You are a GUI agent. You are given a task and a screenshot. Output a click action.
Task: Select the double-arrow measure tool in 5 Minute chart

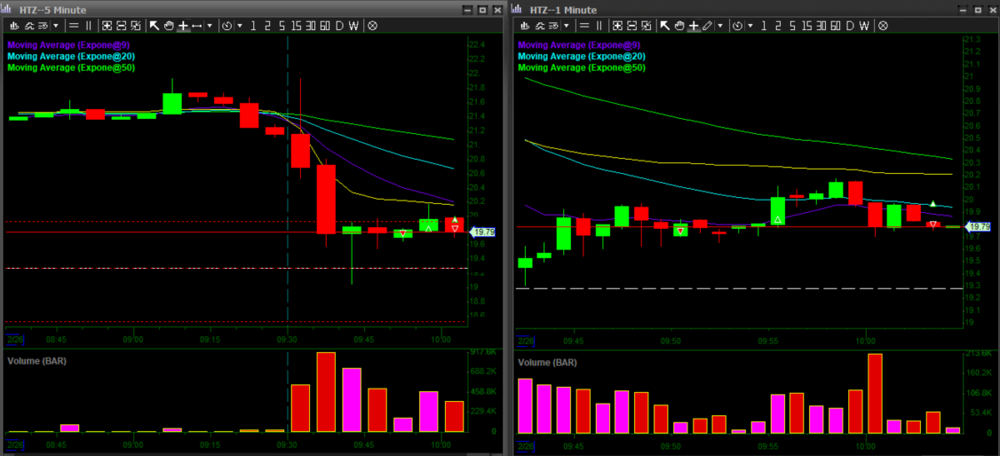coord(197,24)
